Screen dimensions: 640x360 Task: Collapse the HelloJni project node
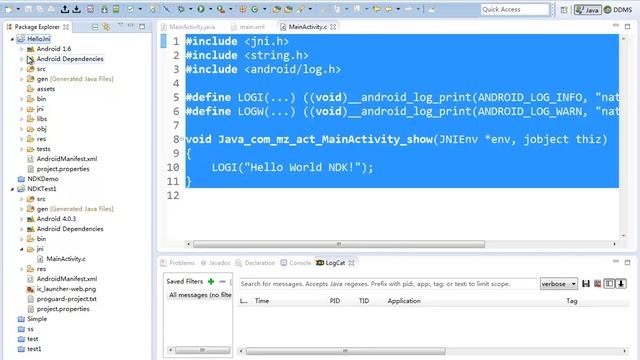tap(12, 39)
